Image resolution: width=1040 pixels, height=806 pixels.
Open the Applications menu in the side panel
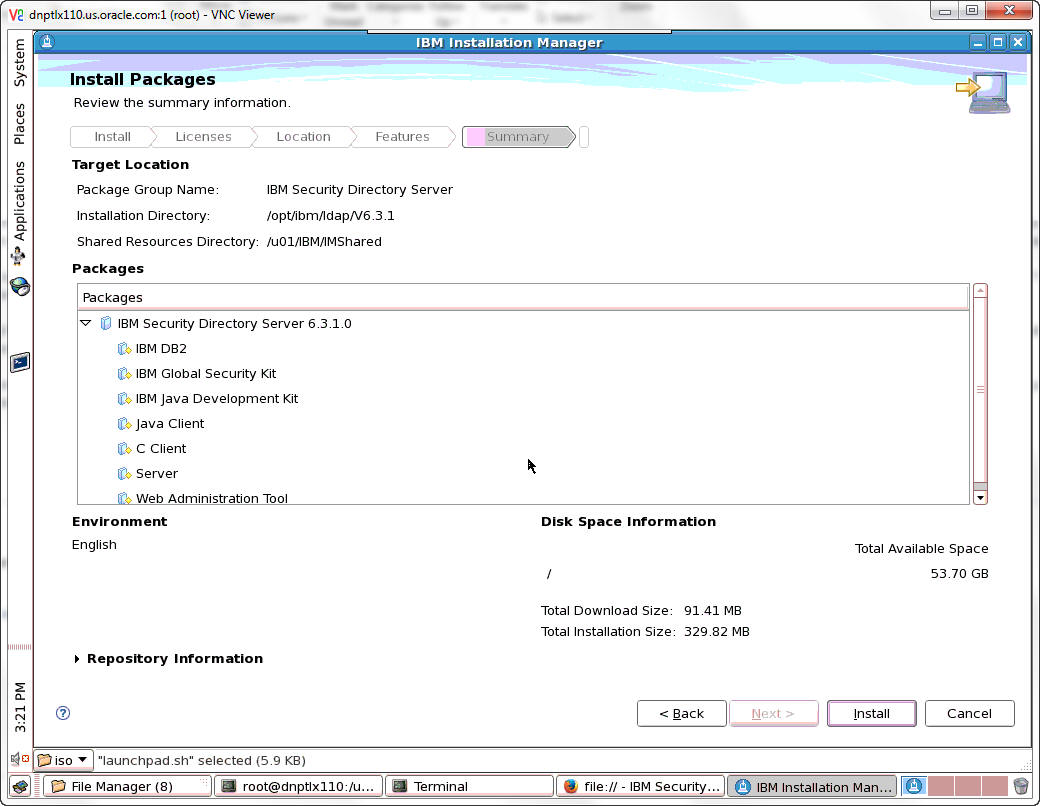point(19,212)
